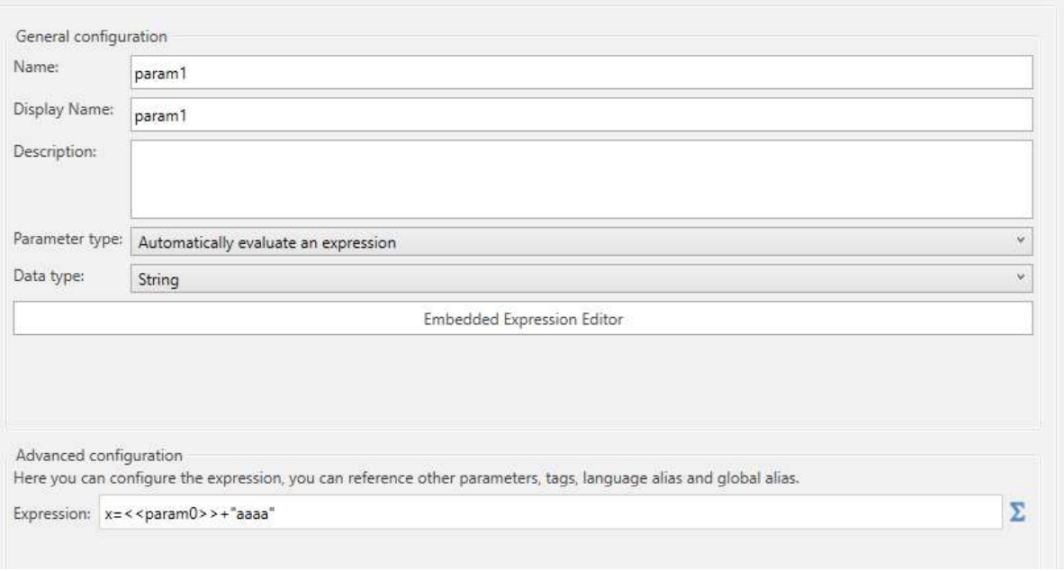Expand the Data type dropdown arrow

1020,277
